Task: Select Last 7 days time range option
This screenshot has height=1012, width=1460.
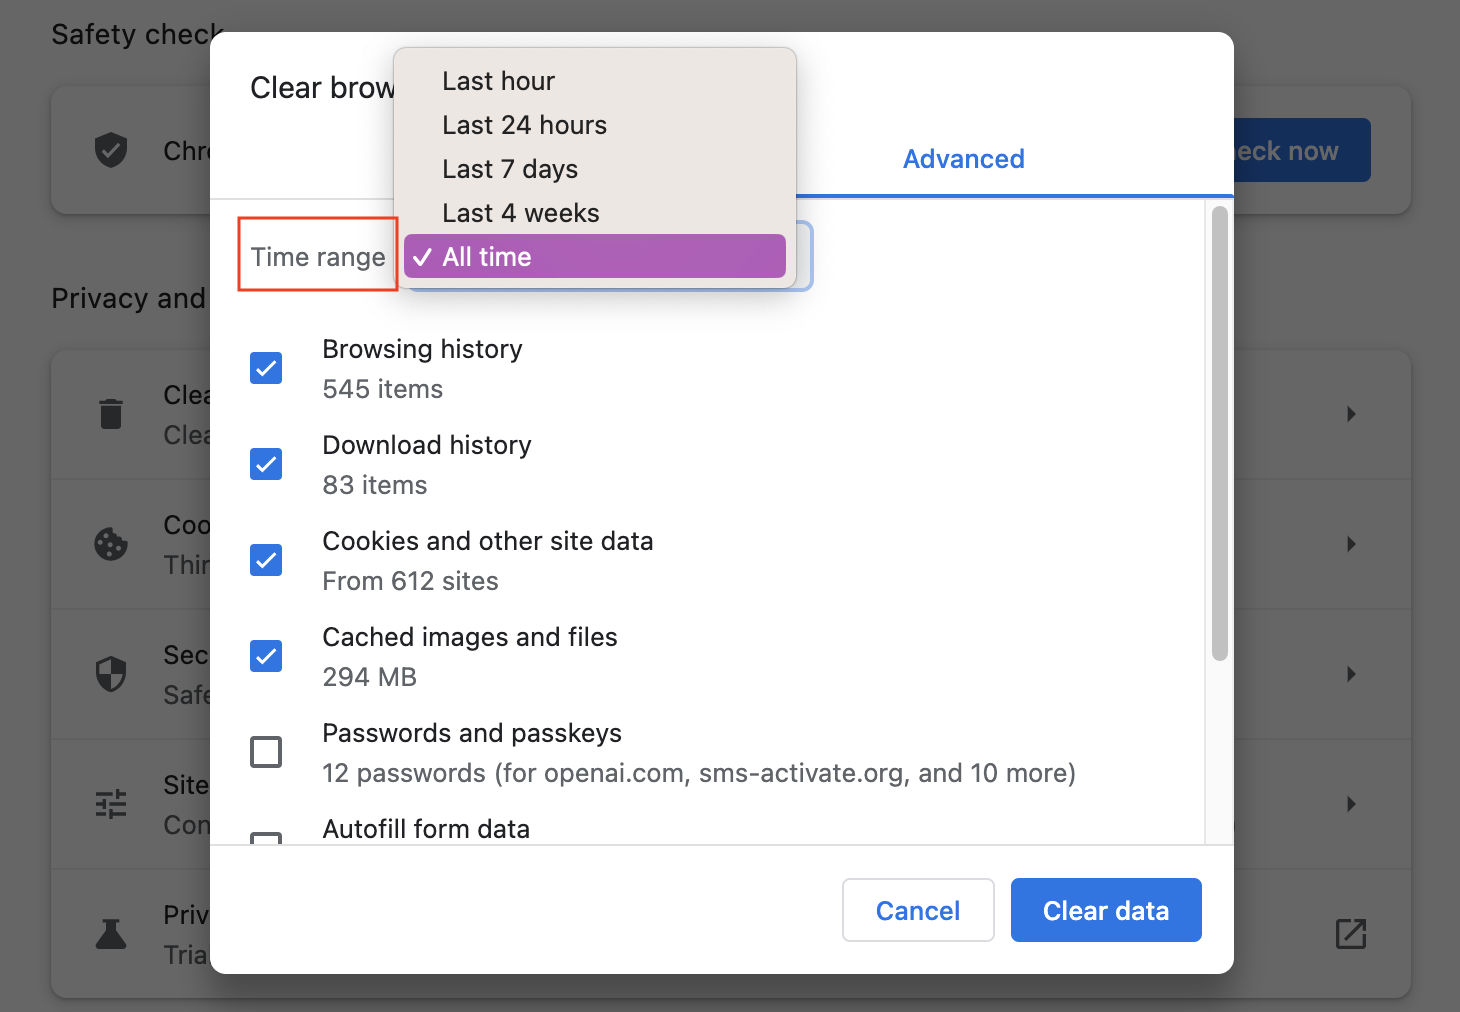Action: click(510, 169)
